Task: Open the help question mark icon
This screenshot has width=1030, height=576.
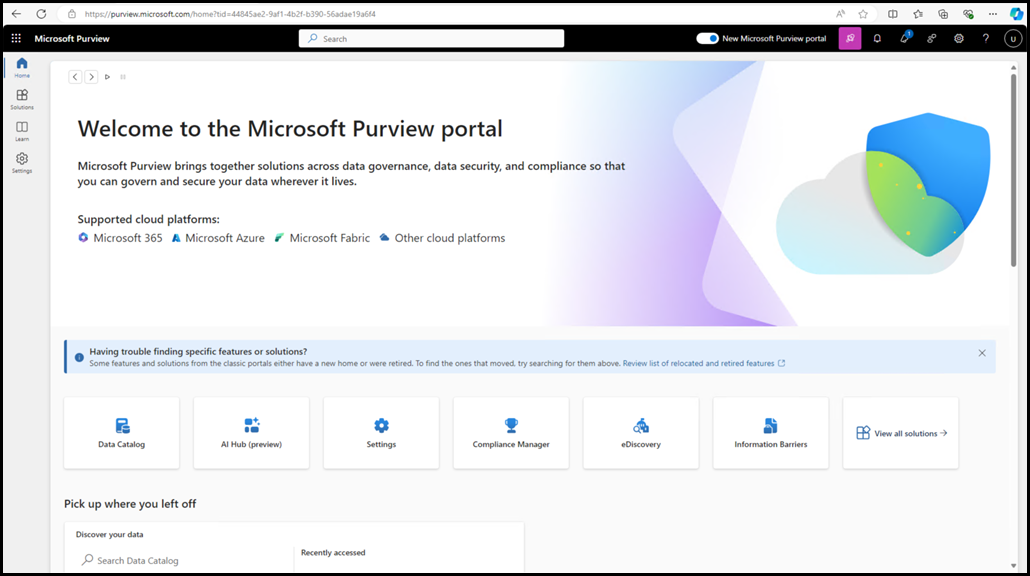Action: point(985,39)
